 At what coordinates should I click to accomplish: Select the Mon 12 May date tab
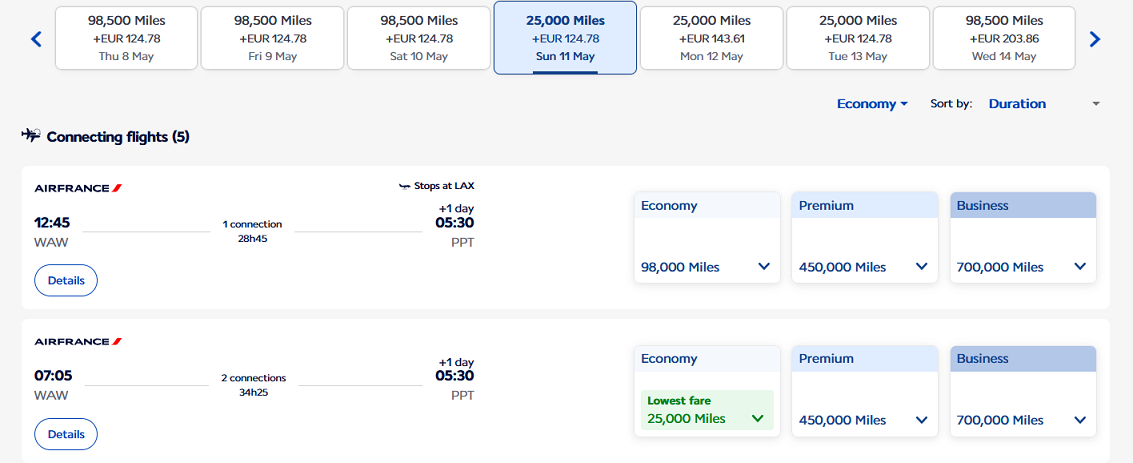click(712, 38)
